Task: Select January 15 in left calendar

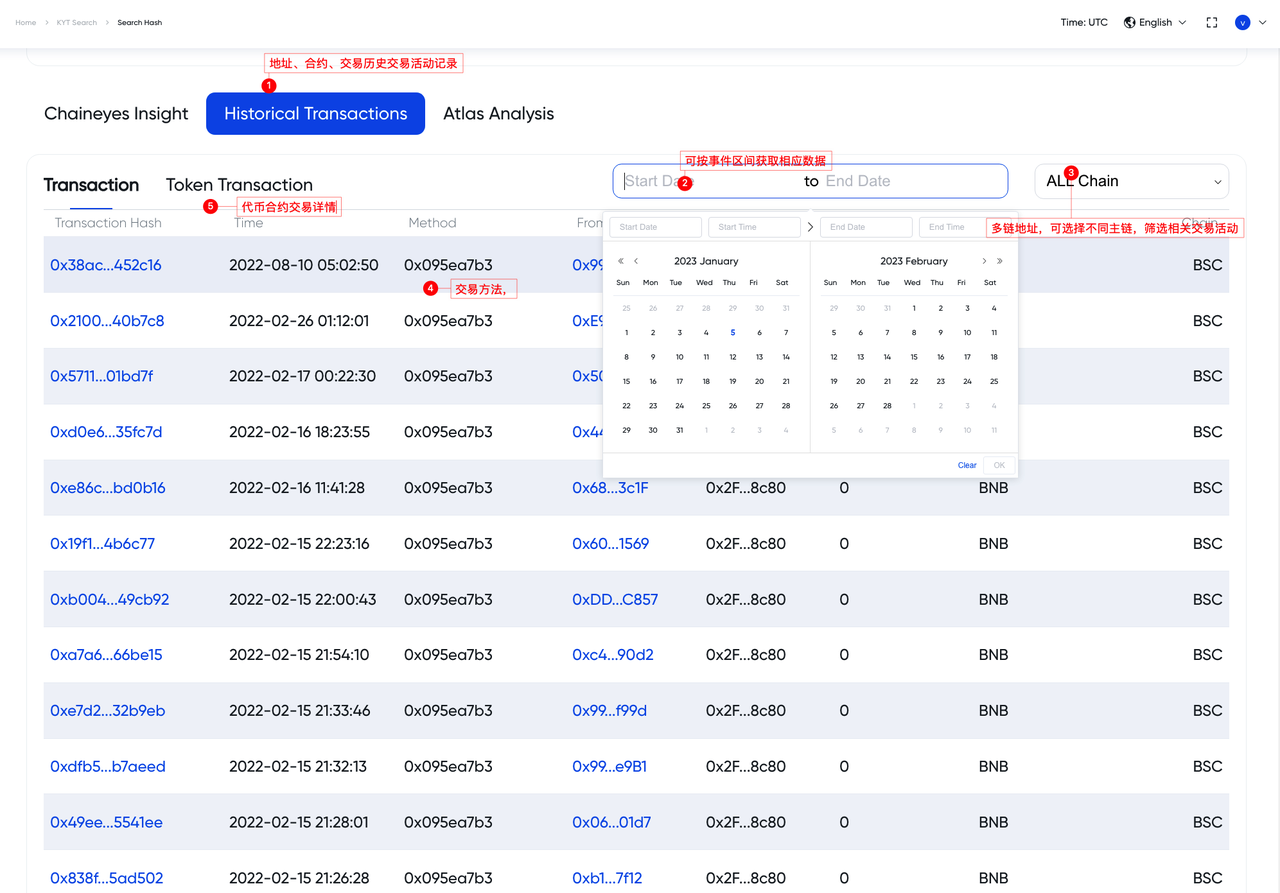Action: 627,381
